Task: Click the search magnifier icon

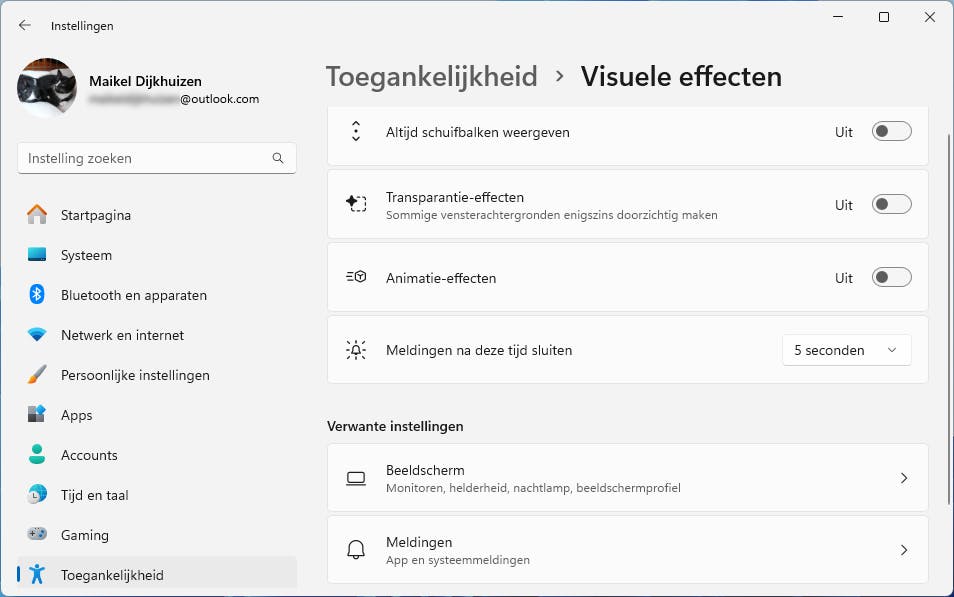Action: [x=278, y=158]
